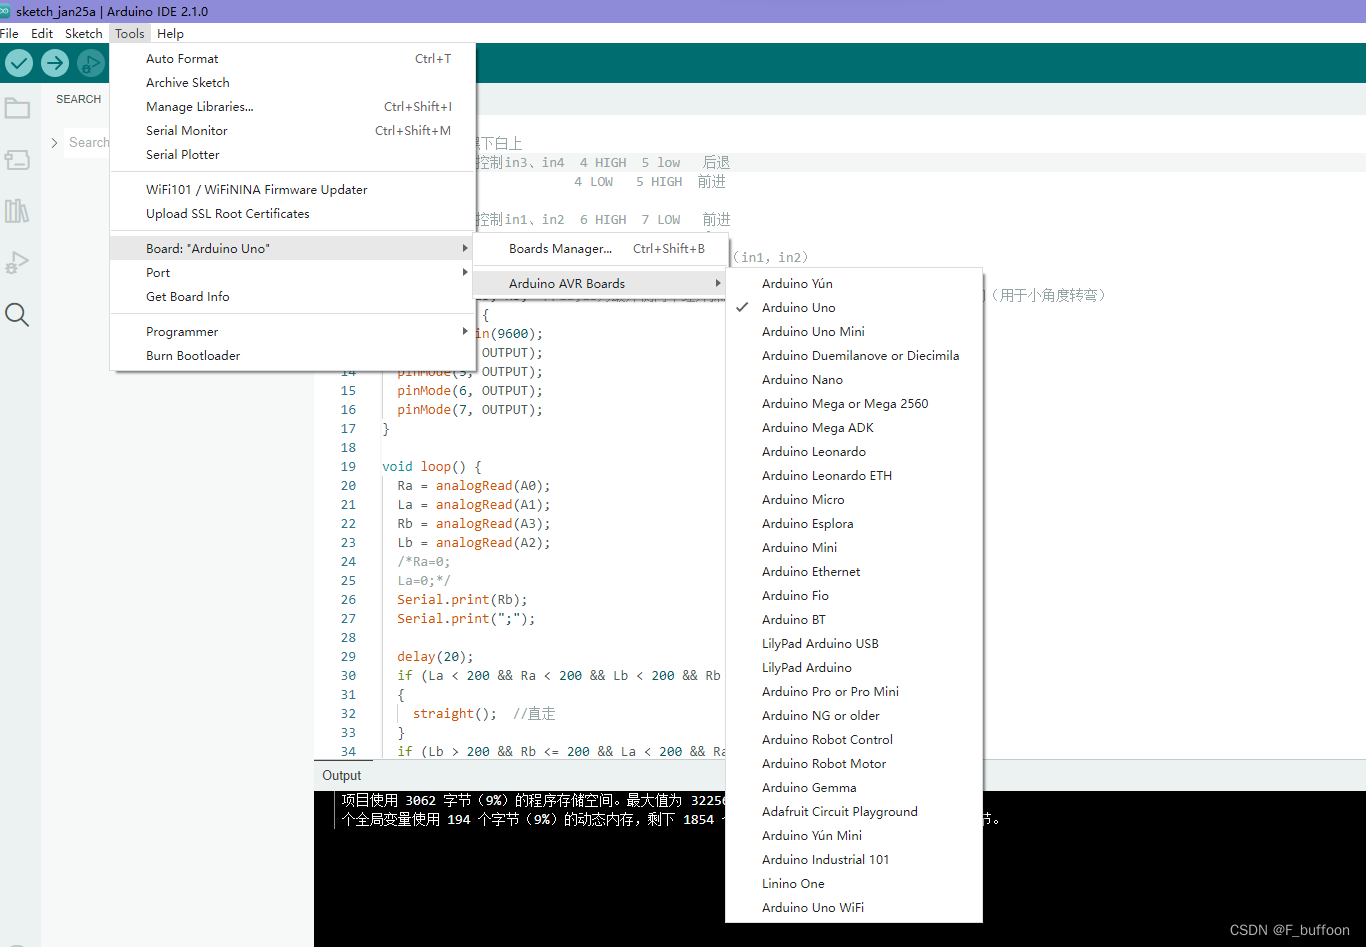Open the Boards Manager sidebar icon

(17, 160)
